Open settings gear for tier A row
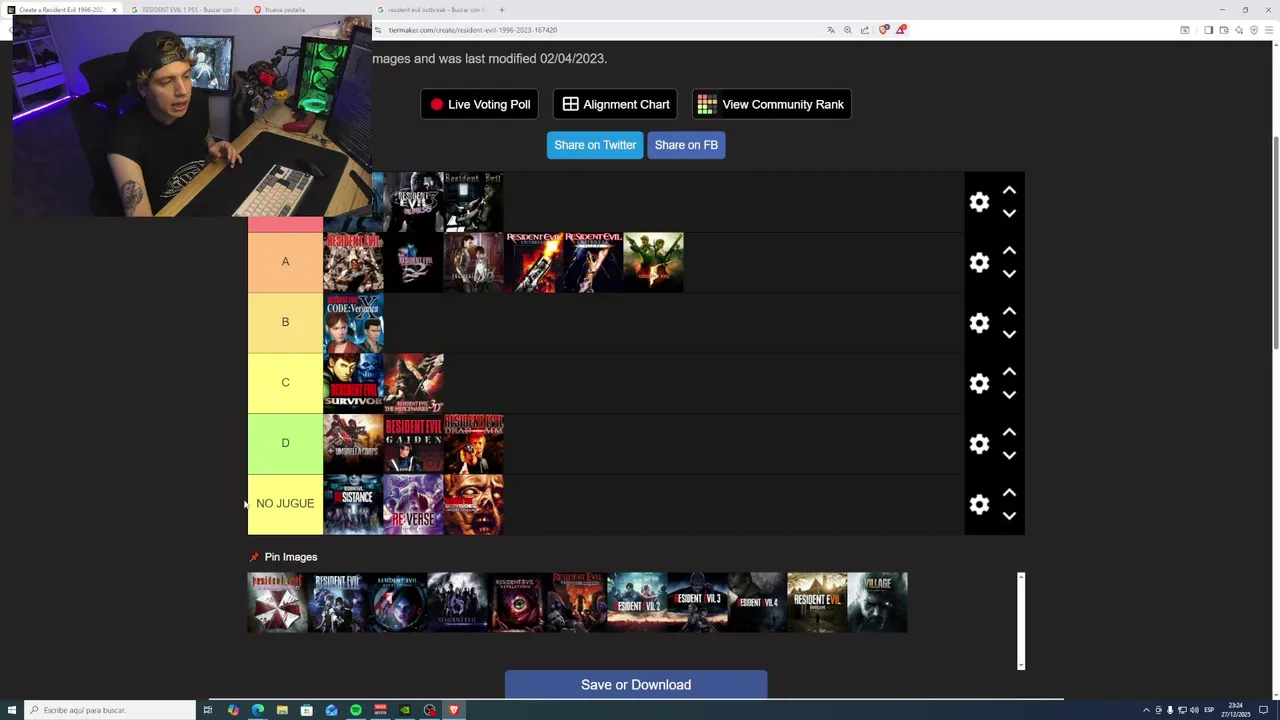The width and height of the screenshot is (1280, 720). click(979, 262)
